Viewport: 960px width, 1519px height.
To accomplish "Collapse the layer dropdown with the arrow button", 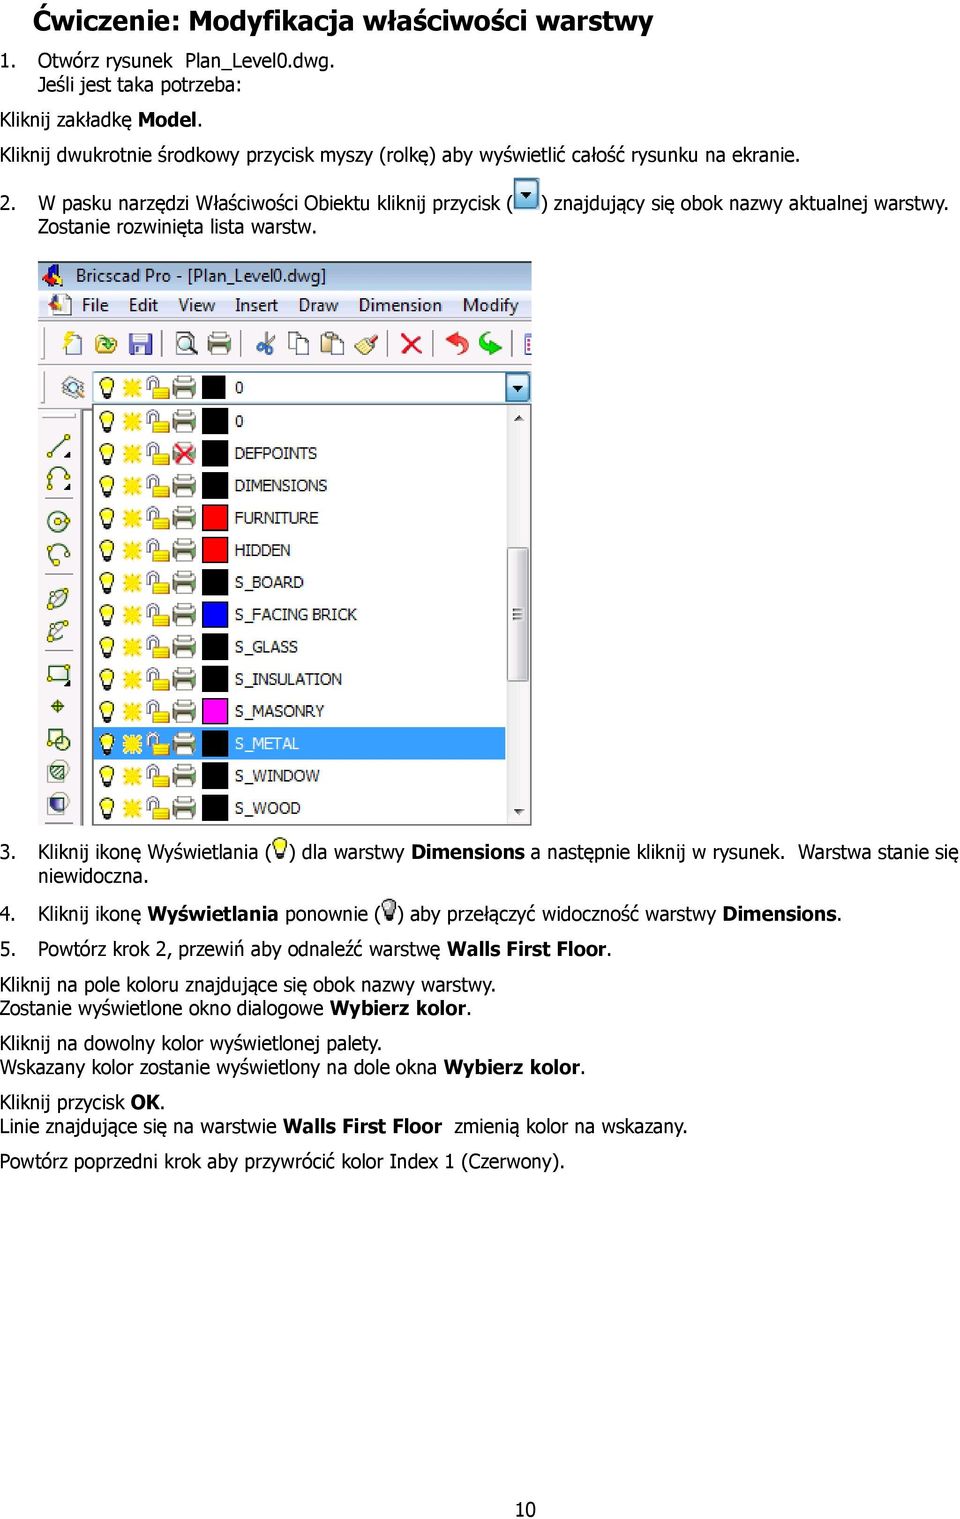I will tap(517, 387).
